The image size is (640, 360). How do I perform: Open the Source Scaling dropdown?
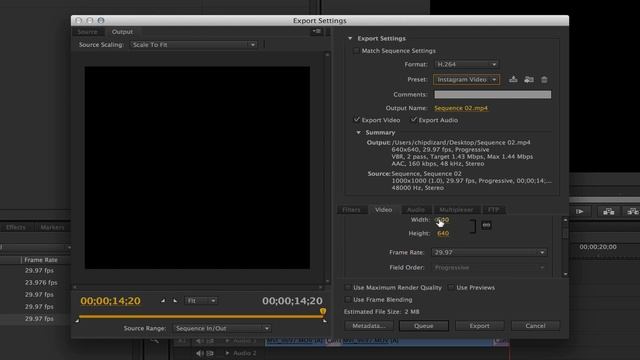point(193,44)
